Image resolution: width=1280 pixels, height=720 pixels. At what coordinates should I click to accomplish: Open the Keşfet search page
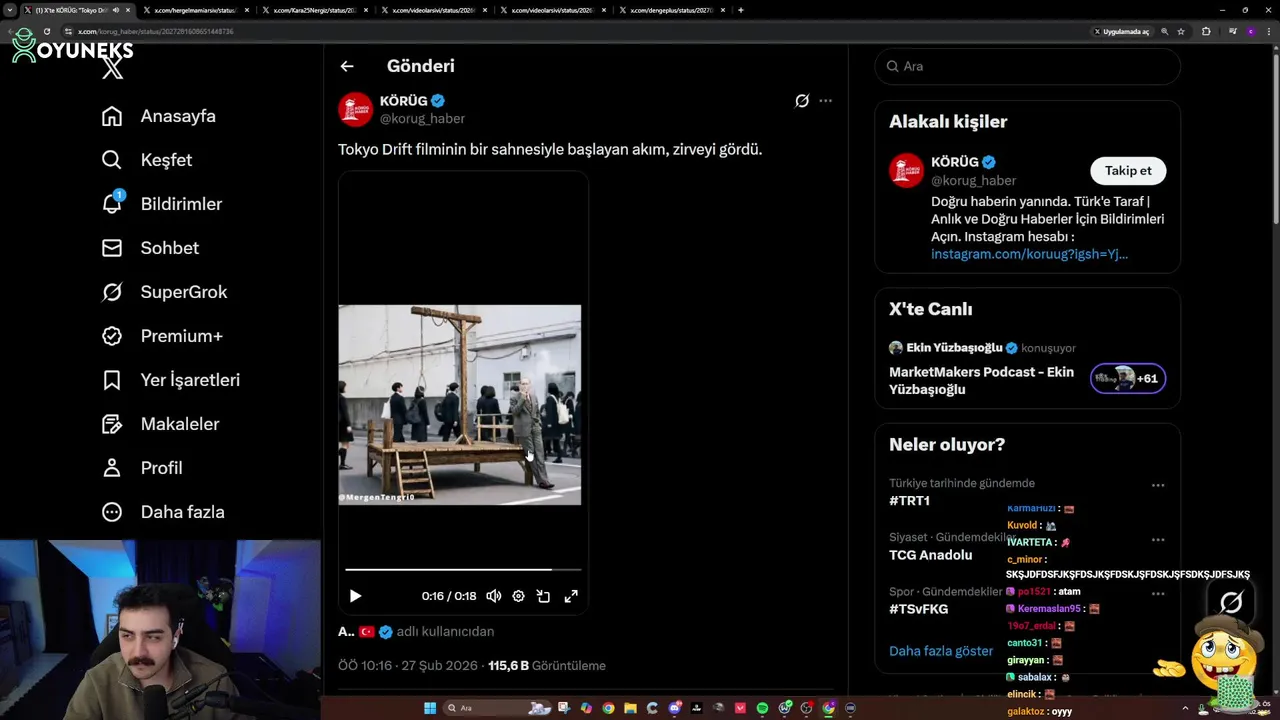point(146,160)
